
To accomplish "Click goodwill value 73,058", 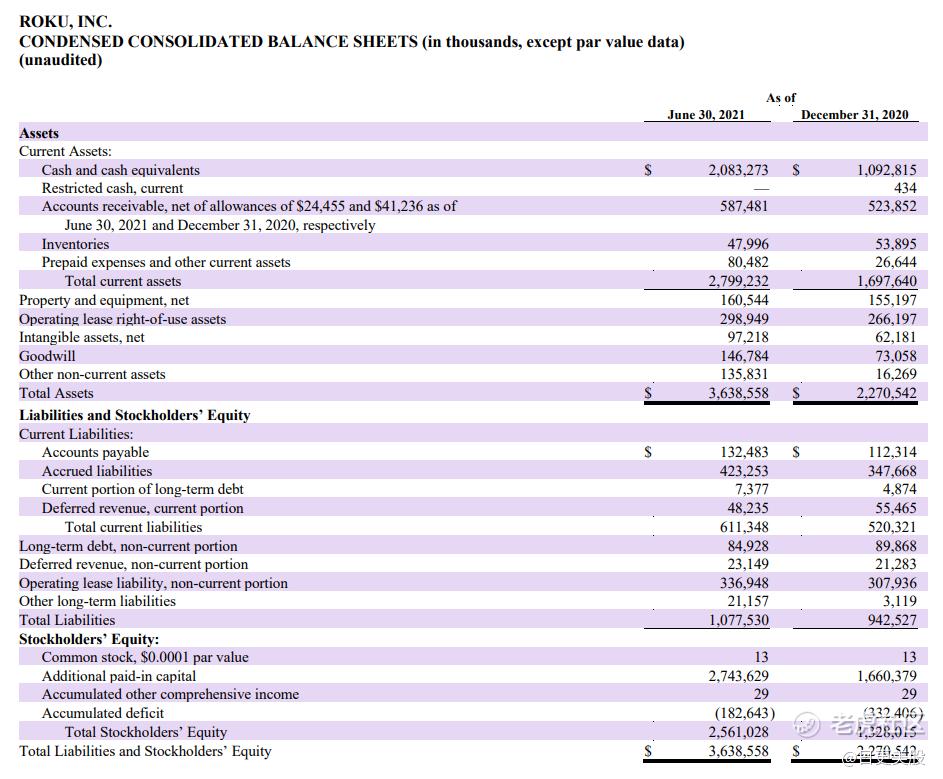I will pos(896,356).
